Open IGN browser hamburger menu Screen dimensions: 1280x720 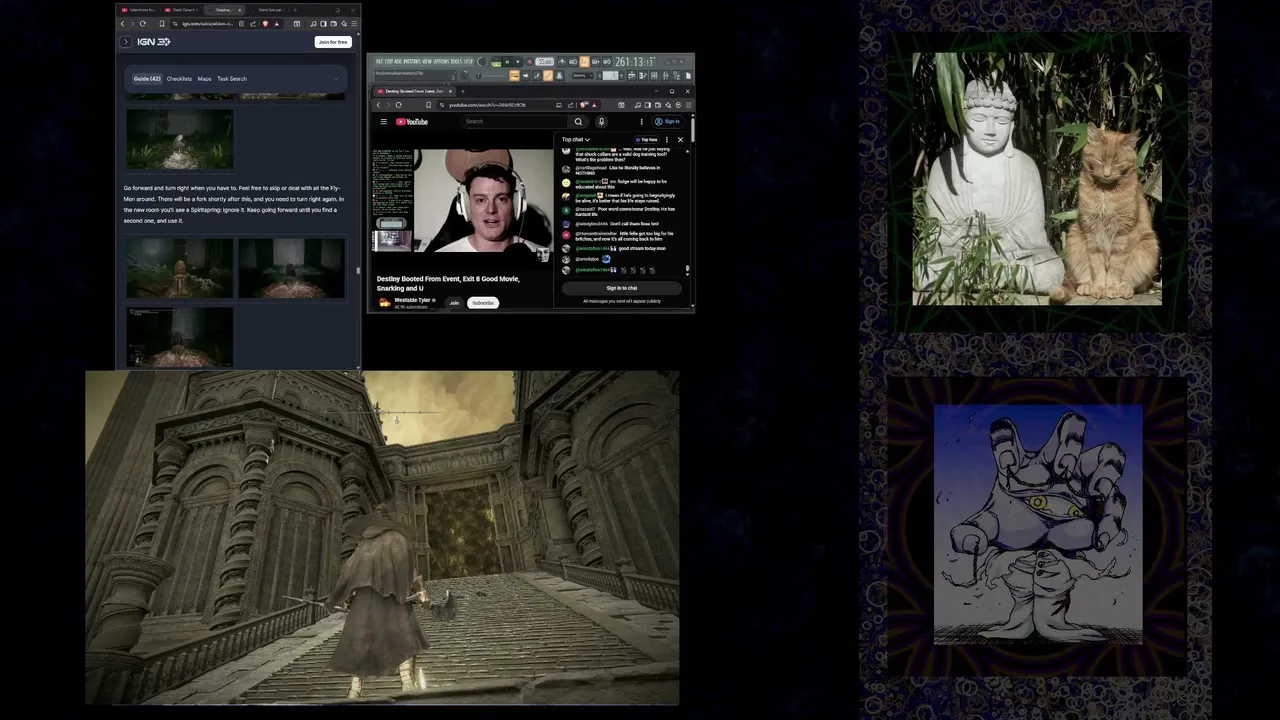click(x=352, y=23)
